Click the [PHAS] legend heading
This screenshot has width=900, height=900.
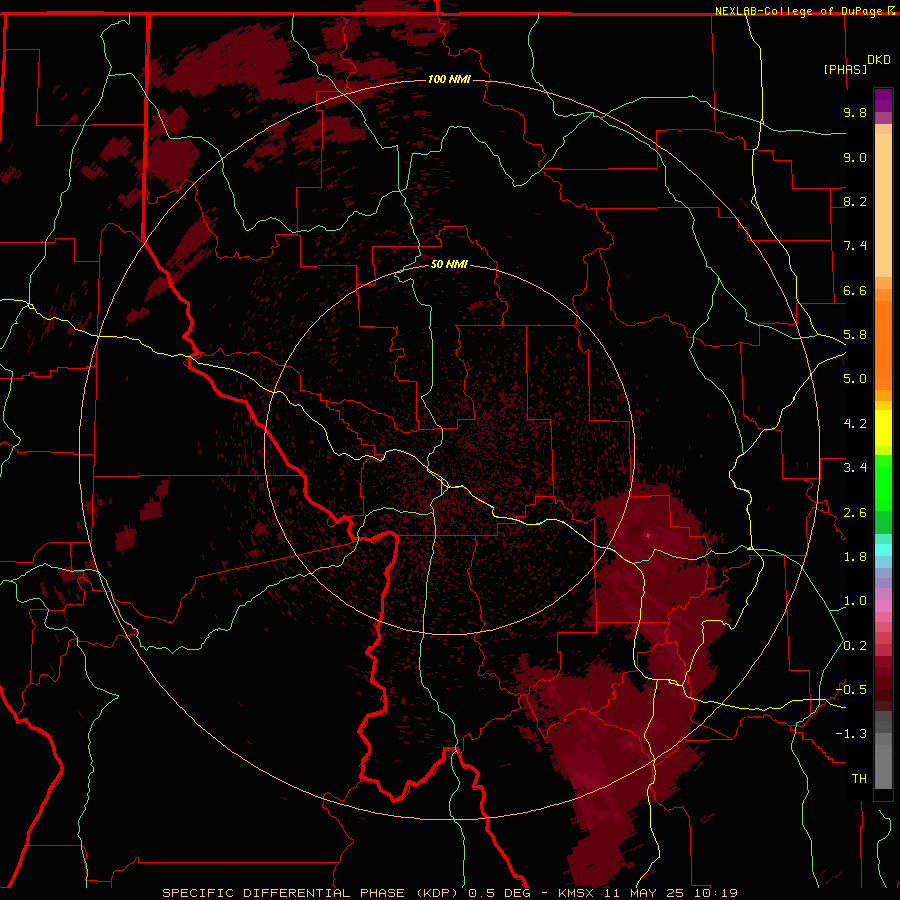(x=845, y=69)
